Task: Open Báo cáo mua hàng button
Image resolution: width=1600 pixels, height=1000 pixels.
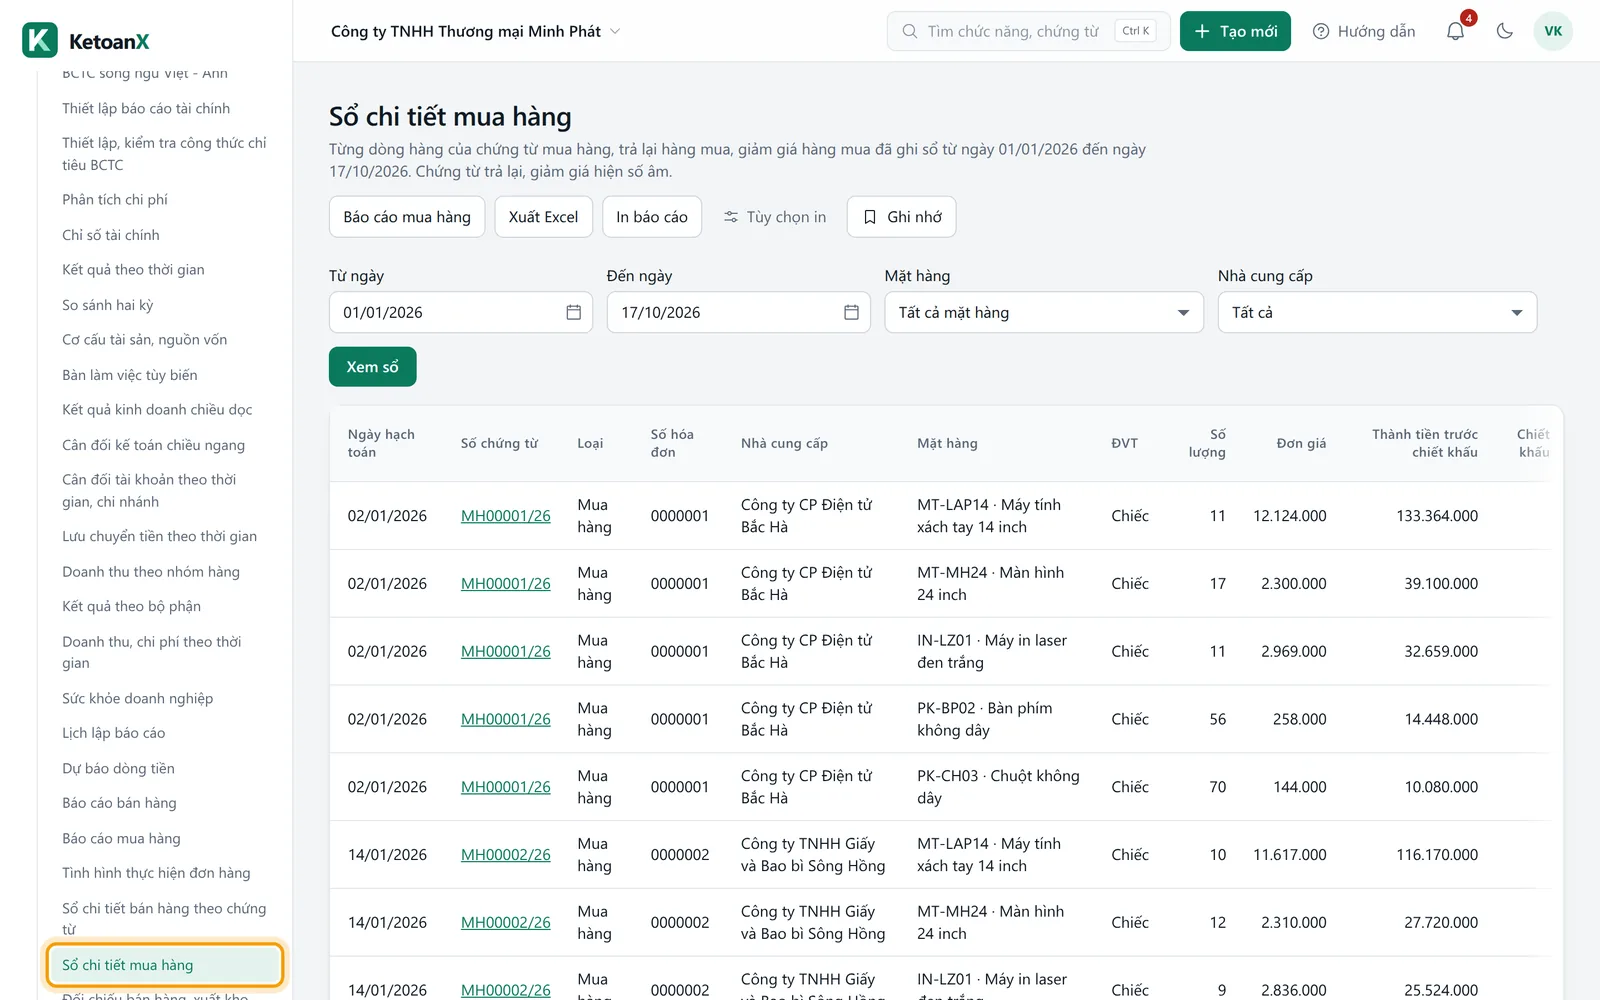Action: point(407,217)
